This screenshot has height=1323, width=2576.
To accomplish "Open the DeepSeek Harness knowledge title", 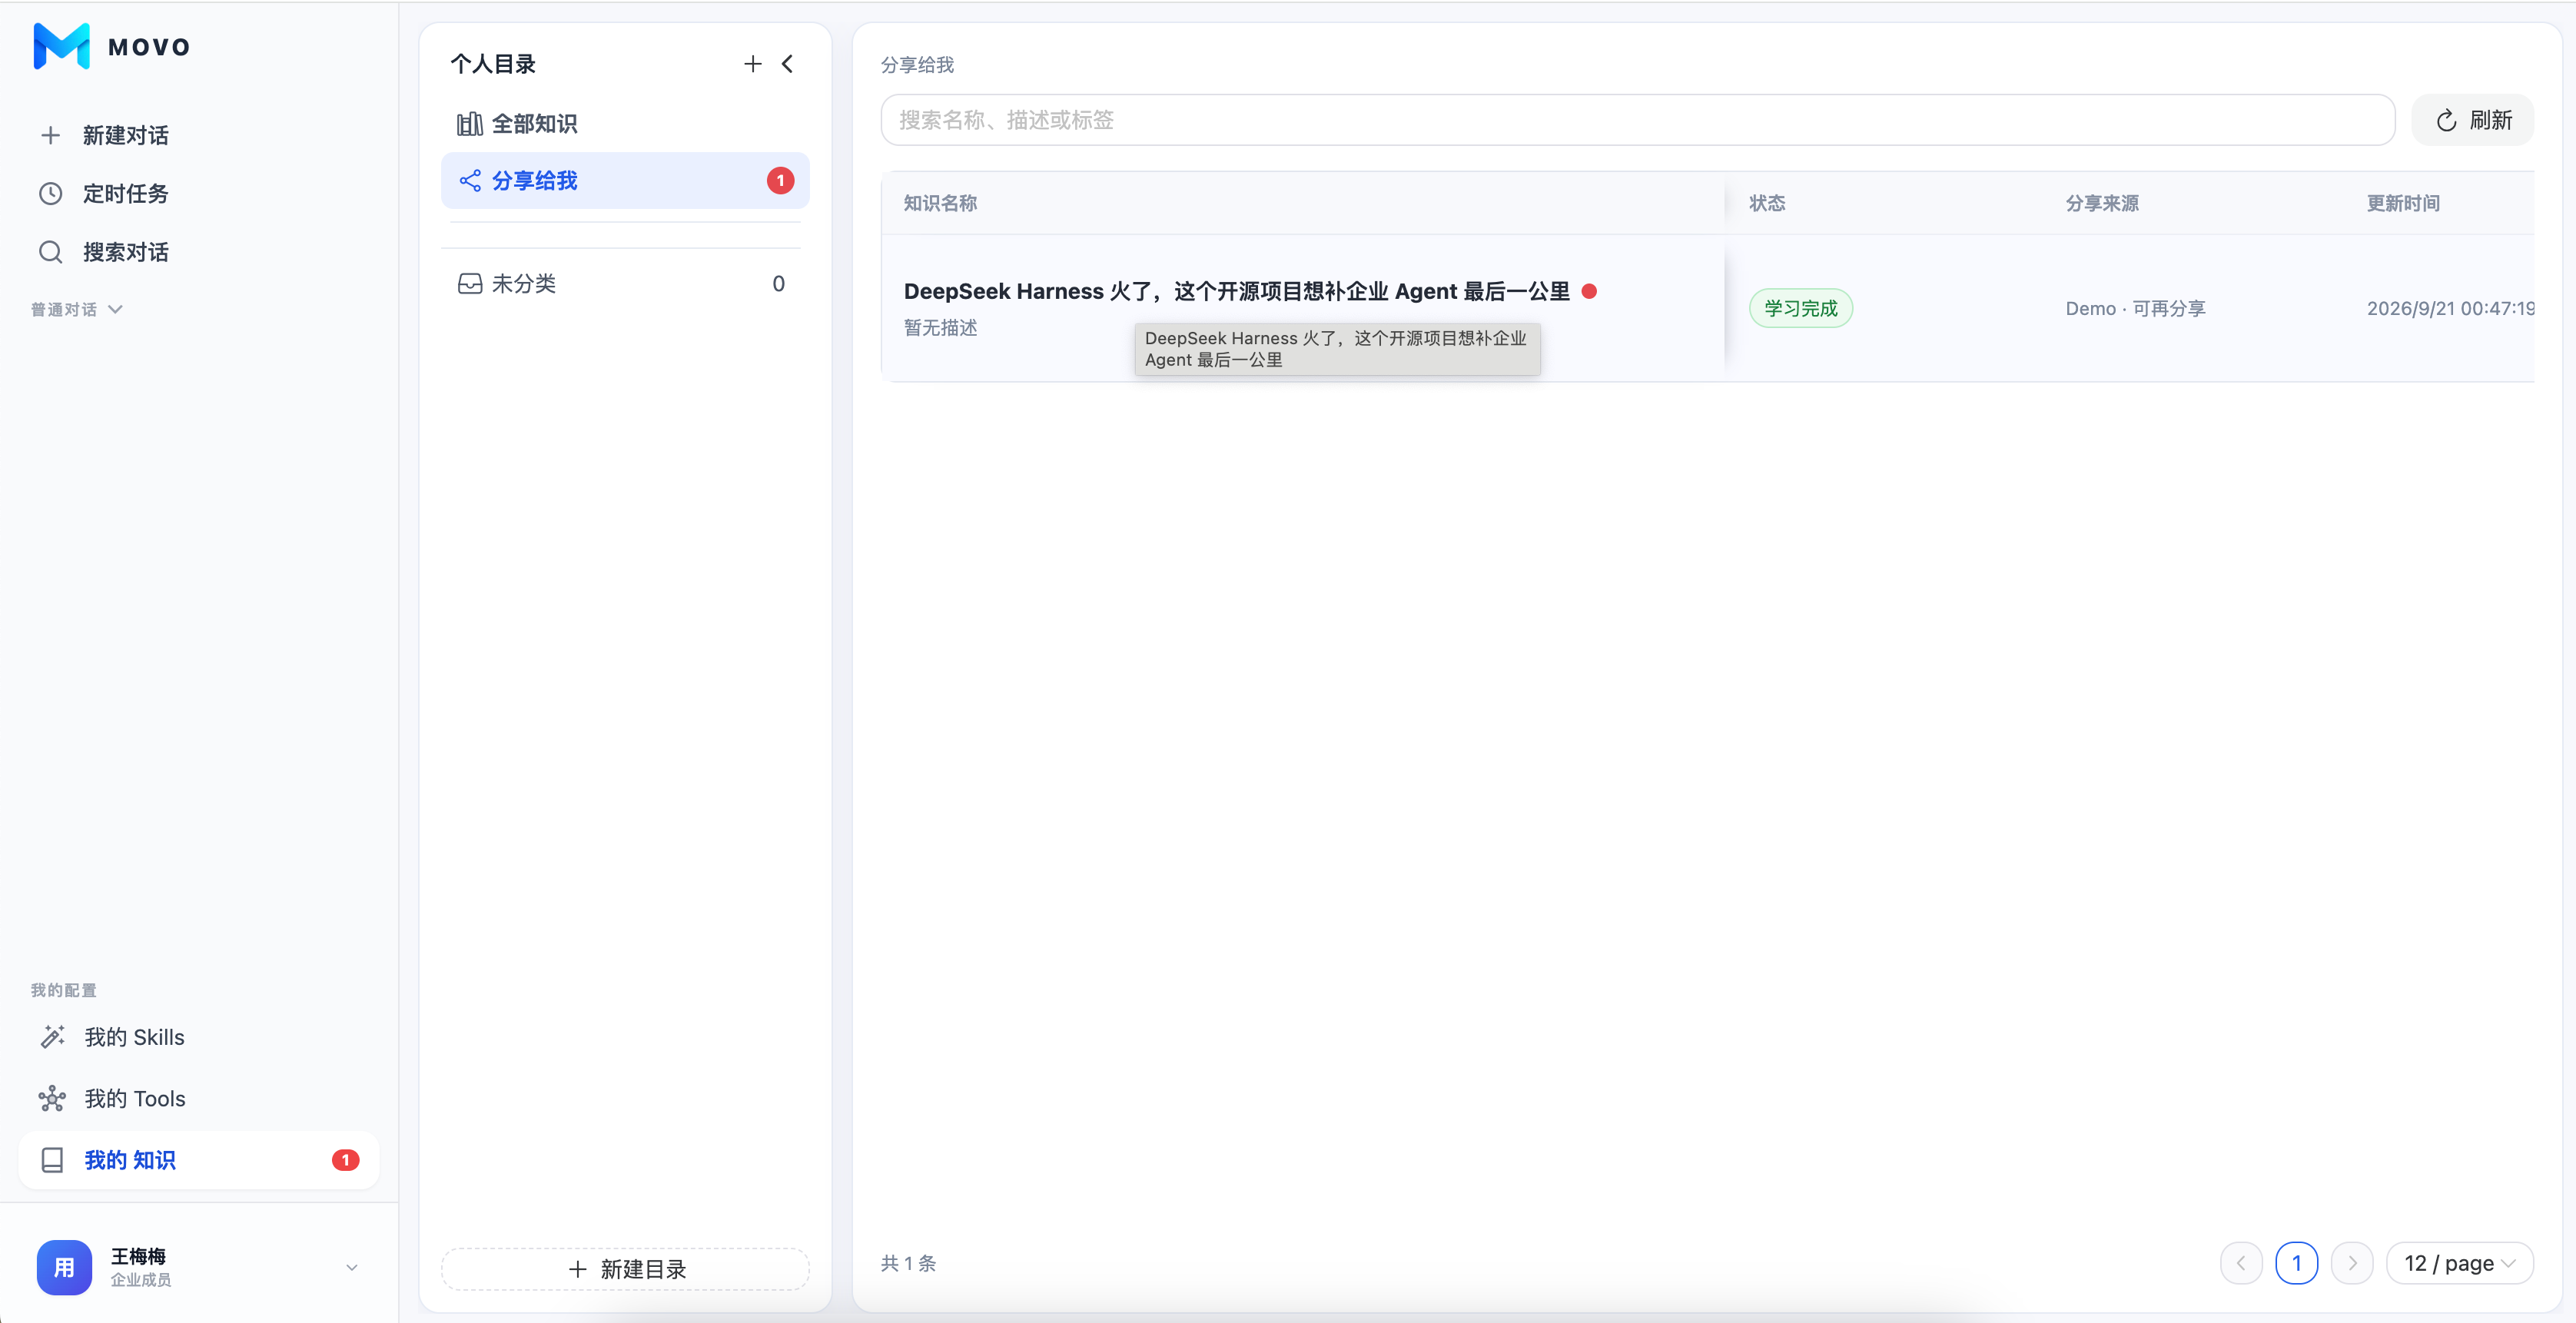I will 1237,291.
